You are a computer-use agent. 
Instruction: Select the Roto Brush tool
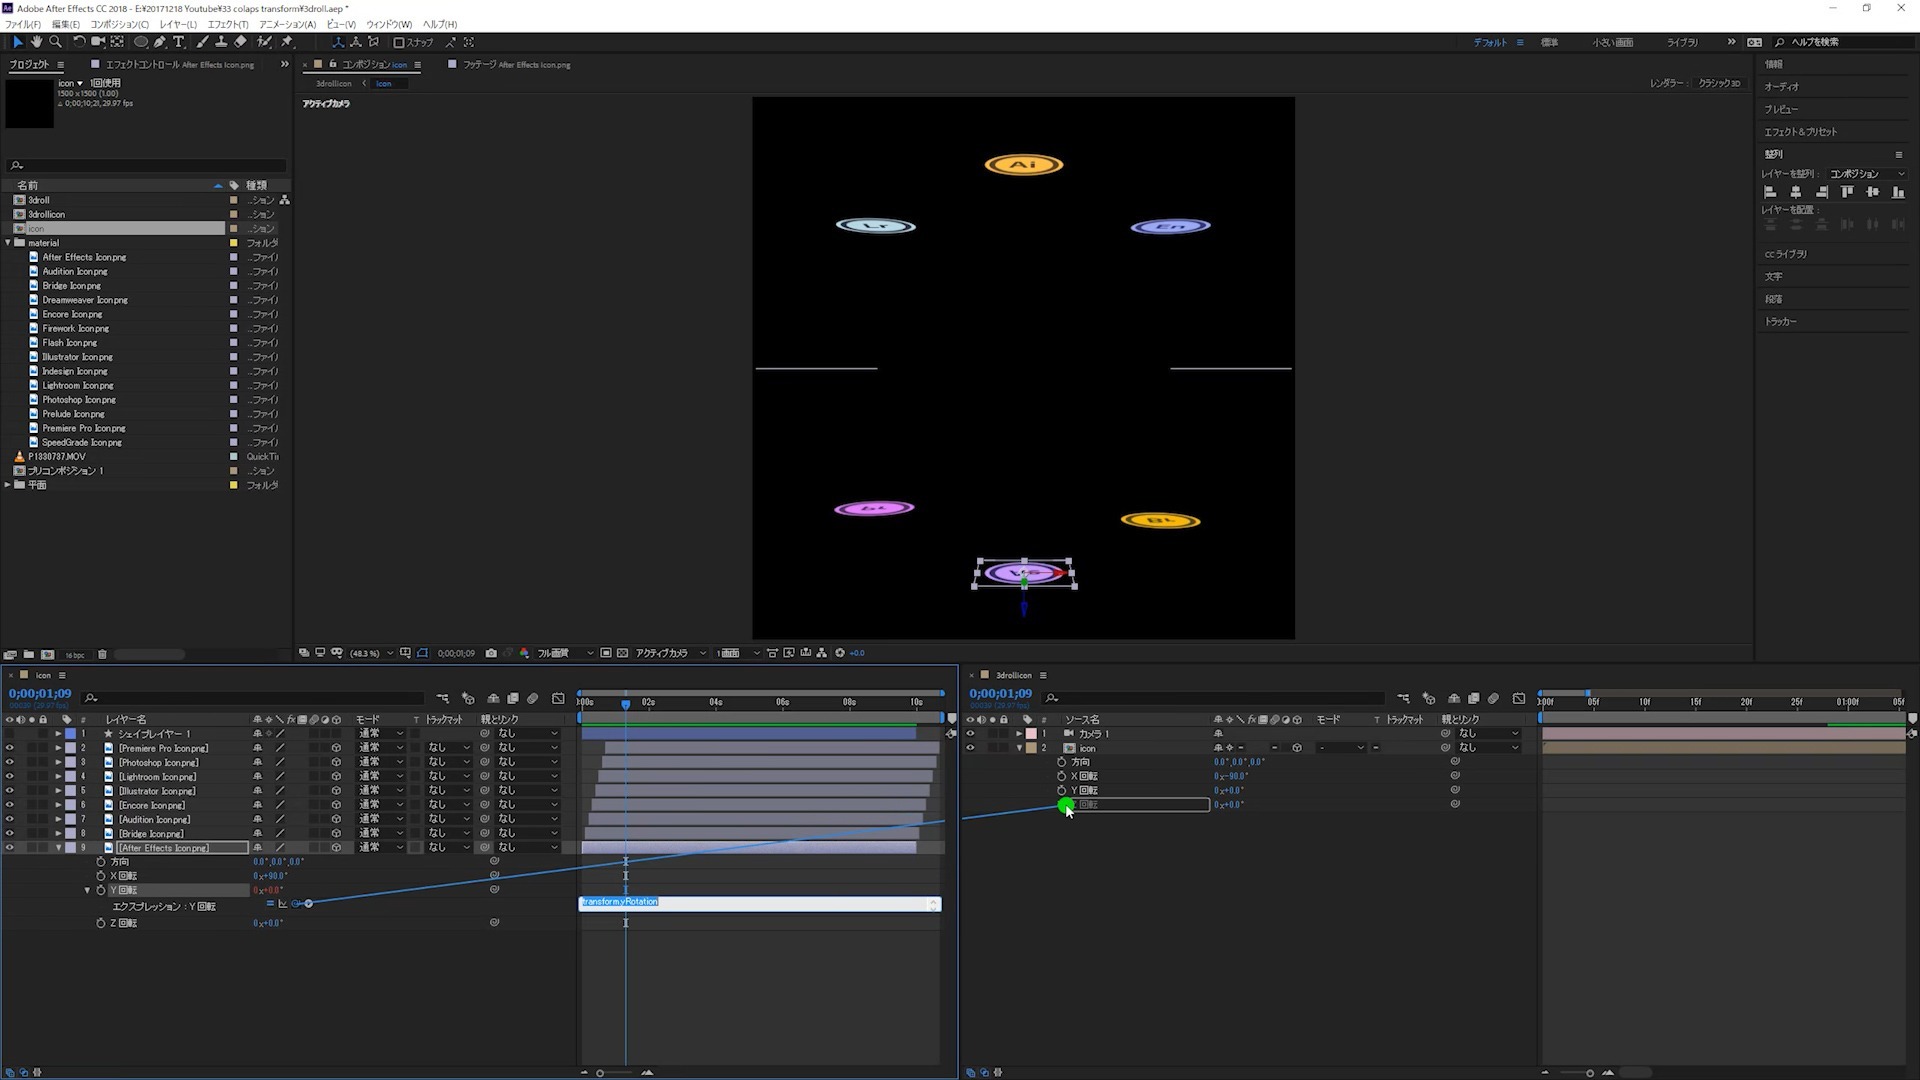click(264, 42)
